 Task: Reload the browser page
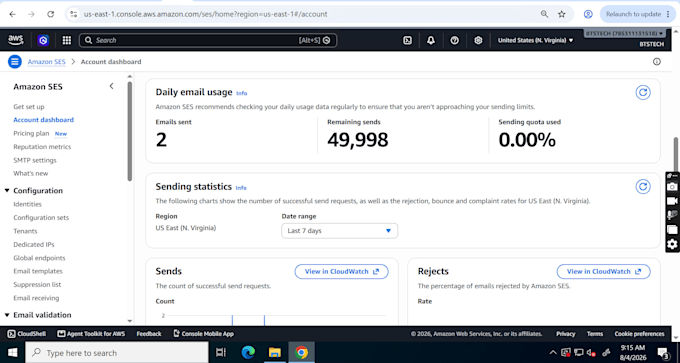[51, 14]
